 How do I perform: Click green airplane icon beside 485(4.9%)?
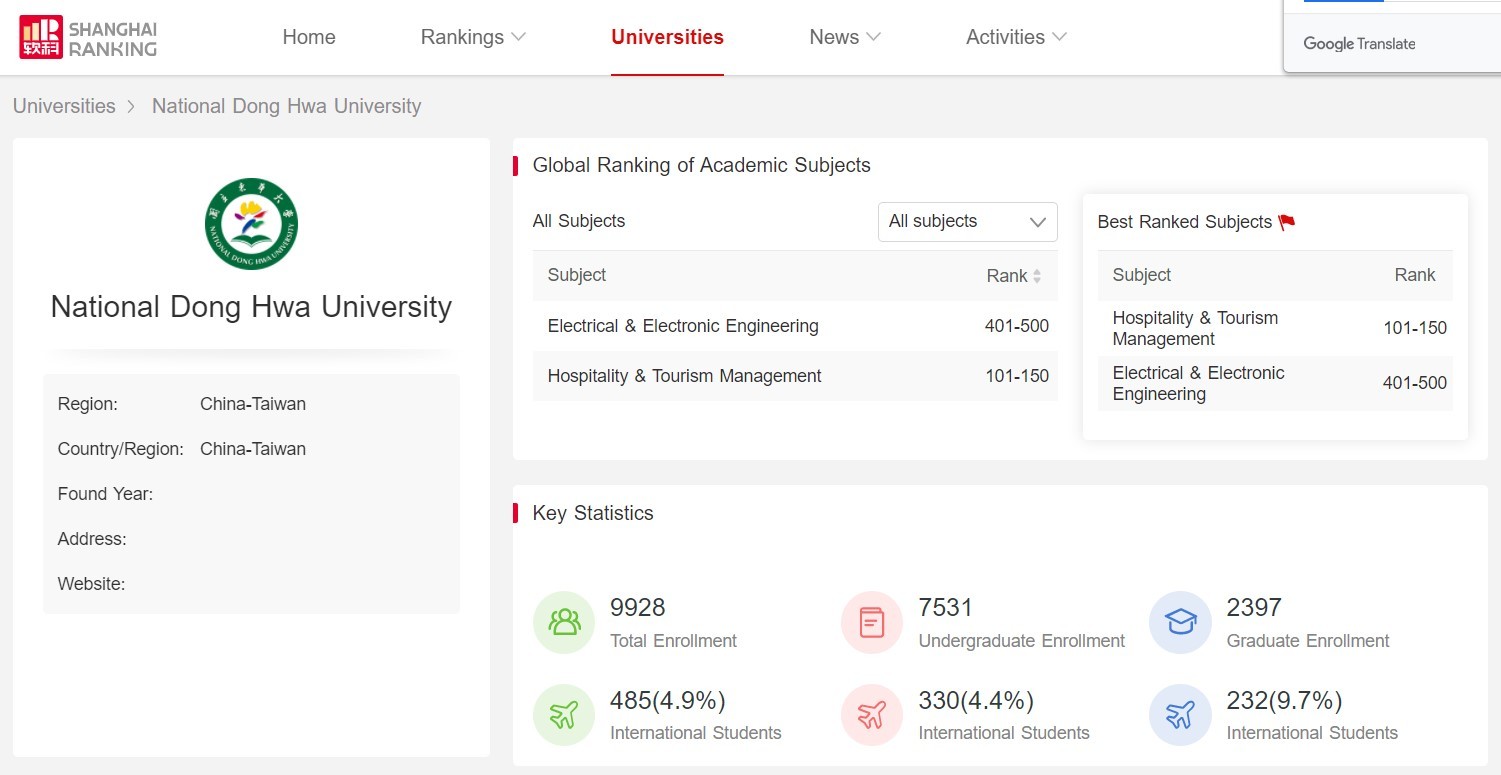(x=564, y=715)
